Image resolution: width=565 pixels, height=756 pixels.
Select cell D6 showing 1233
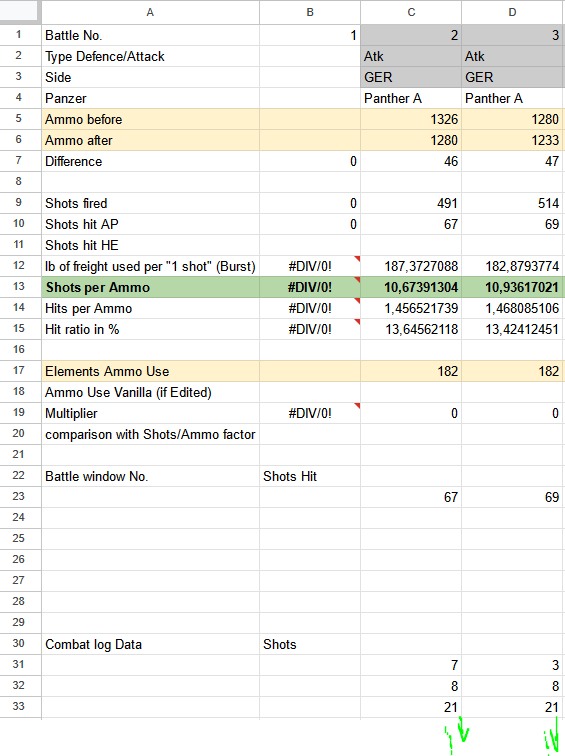click(x=512, y=140)
